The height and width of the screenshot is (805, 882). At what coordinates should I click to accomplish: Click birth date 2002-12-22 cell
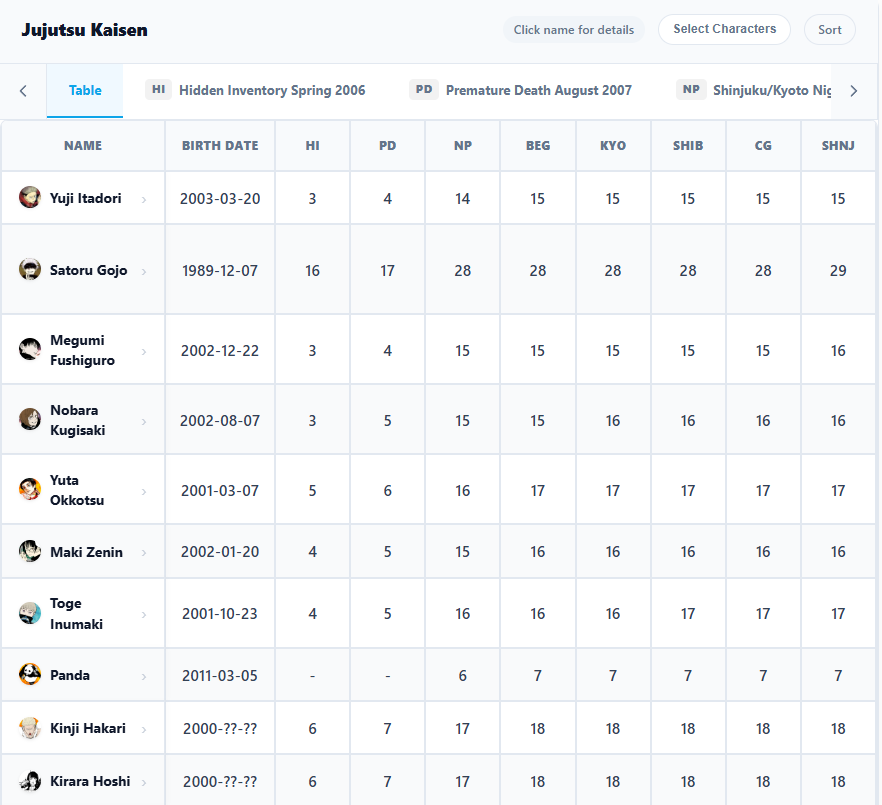click(x=220, y=350)
